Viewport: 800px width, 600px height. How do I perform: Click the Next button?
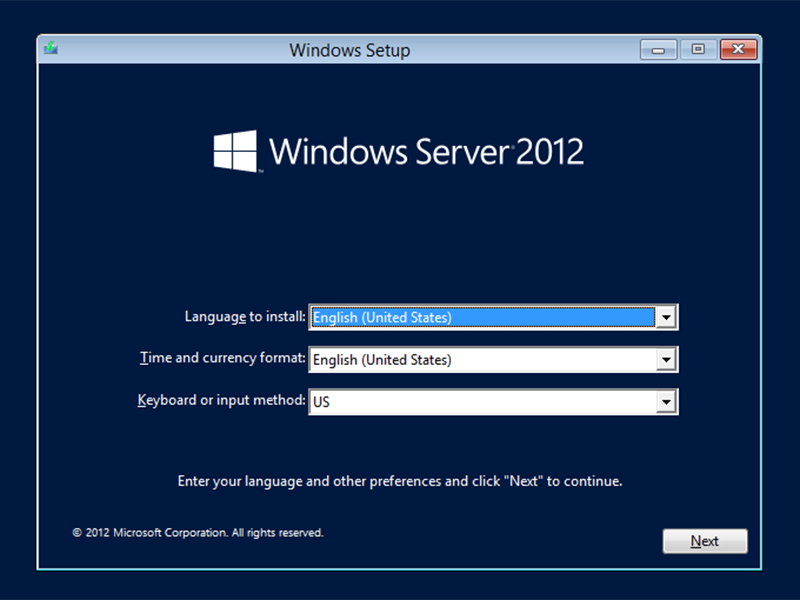click(x=705, y=541)
